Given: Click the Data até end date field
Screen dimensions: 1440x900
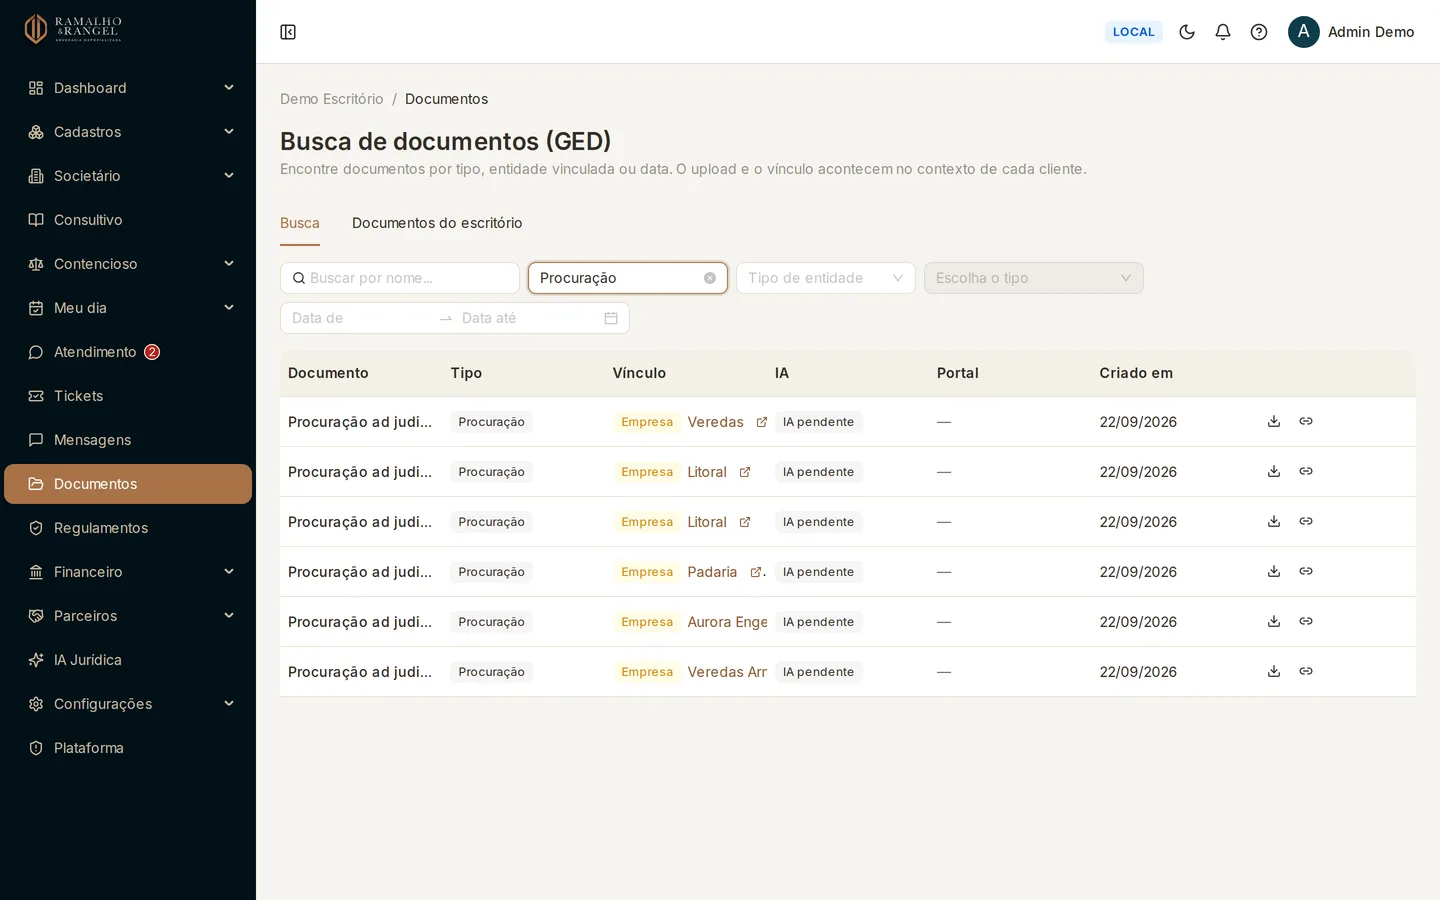Looking at the screenshot, I should click(528, 318).
